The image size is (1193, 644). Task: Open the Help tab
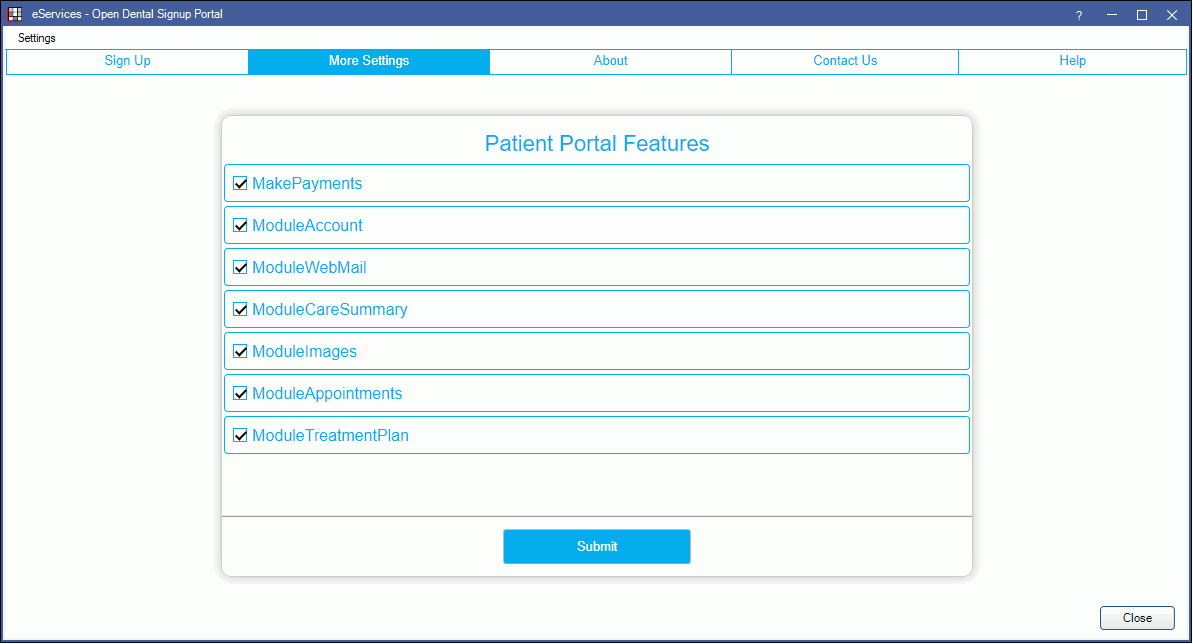click(1073, 62)
